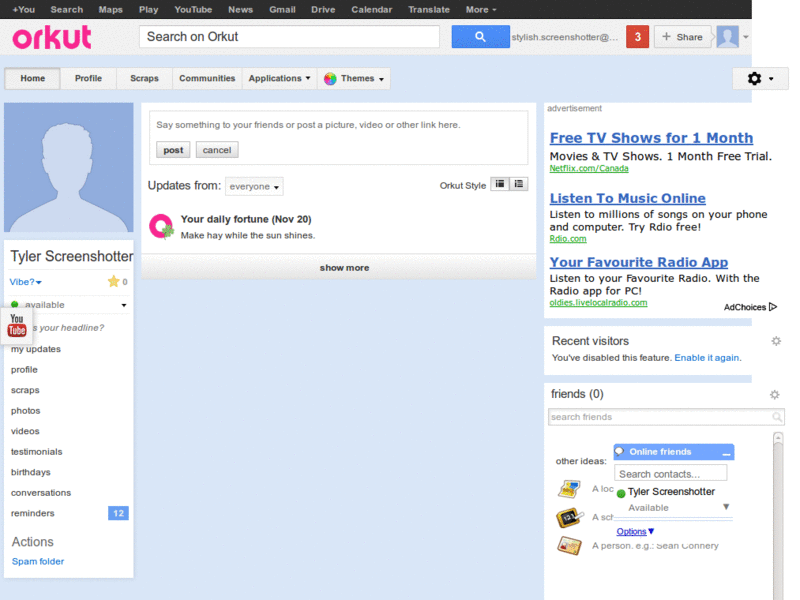The height and width of the screenshot is (600, 800).
Task: Open account dropdown arrow beside avatar
Action: pyautogui.click(x=746, y=37)
